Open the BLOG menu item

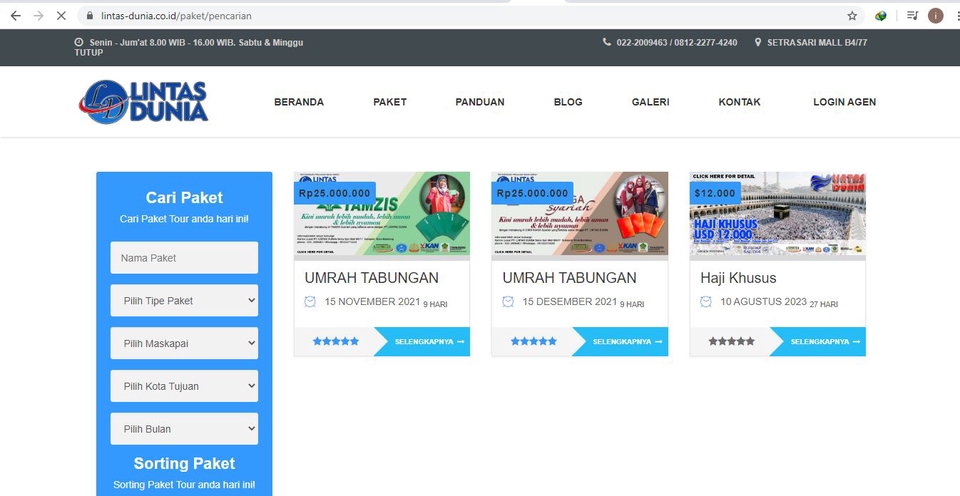[568, 102]
